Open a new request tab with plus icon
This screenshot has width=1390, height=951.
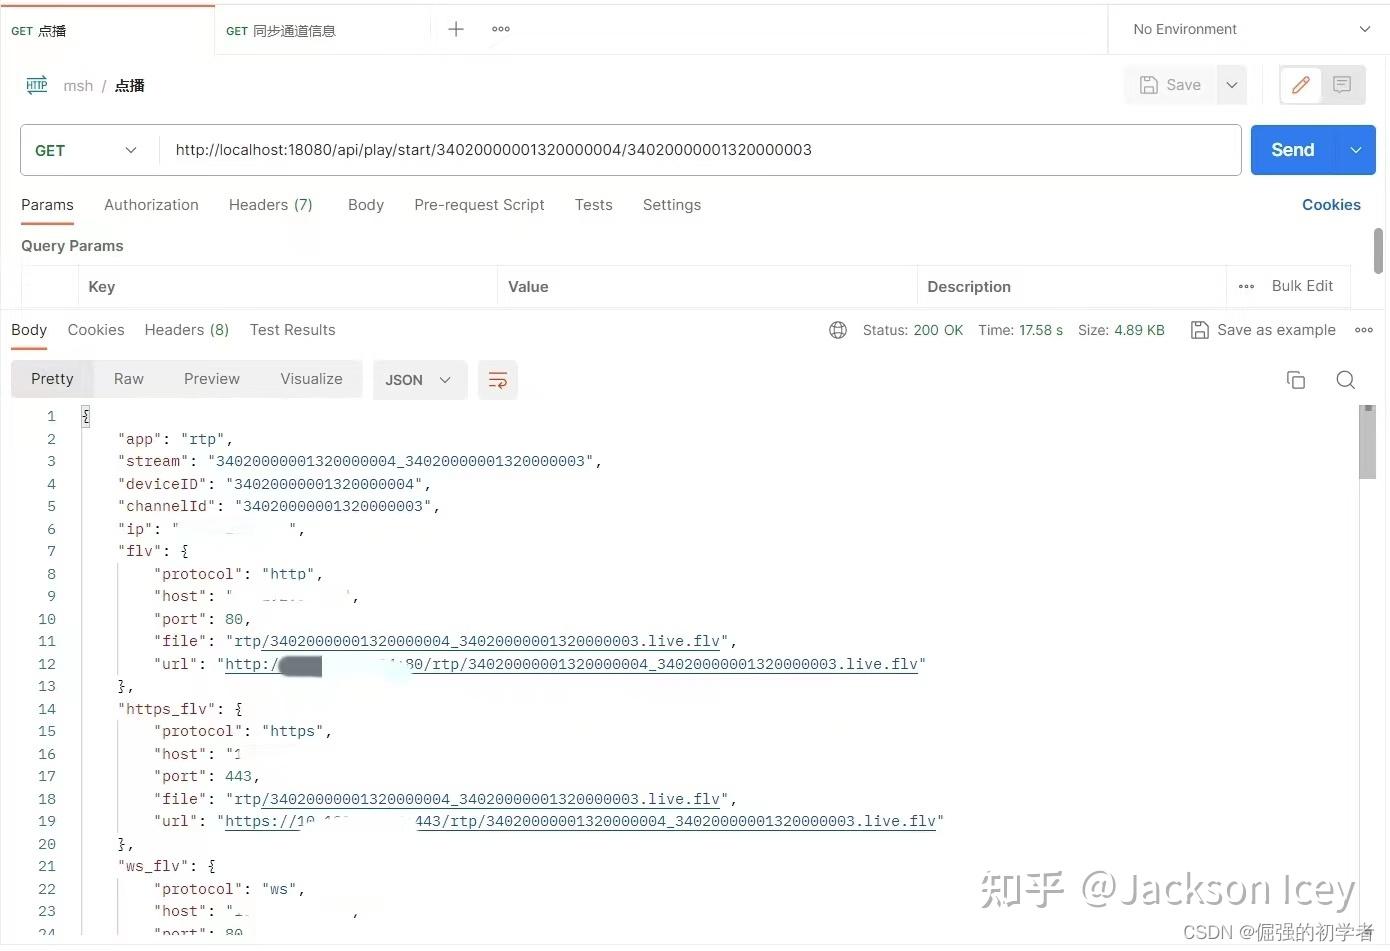pos(455,29)
